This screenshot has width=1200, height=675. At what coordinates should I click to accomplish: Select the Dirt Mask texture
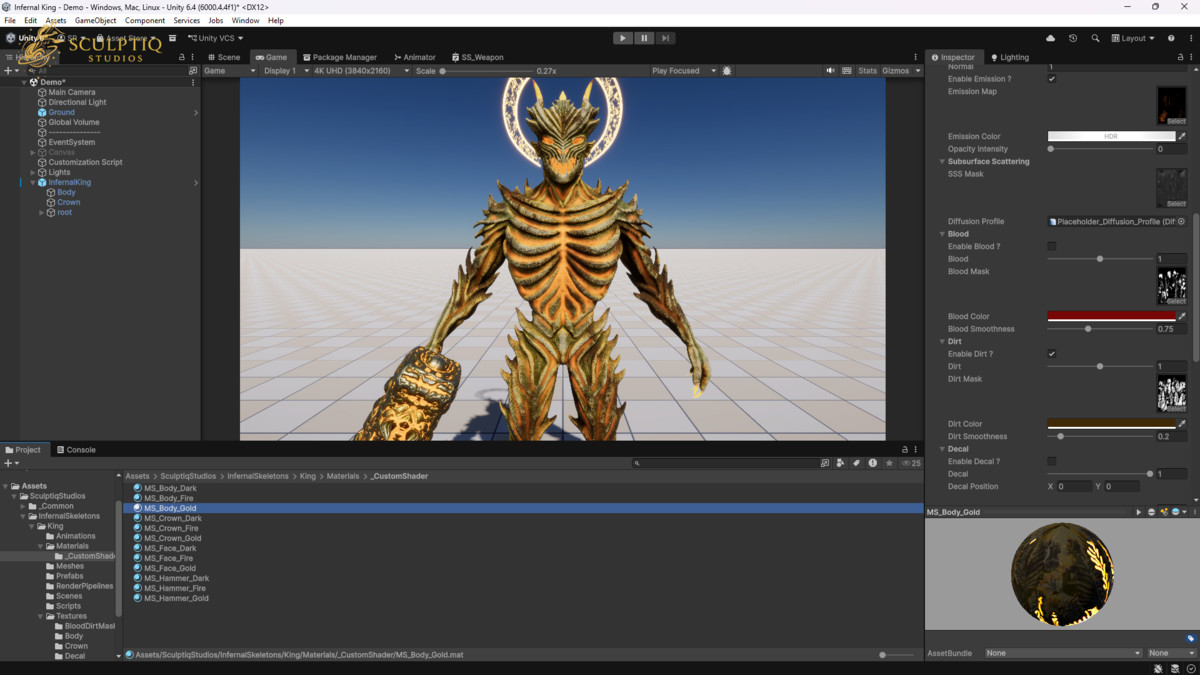click(x=1171, y=393)
